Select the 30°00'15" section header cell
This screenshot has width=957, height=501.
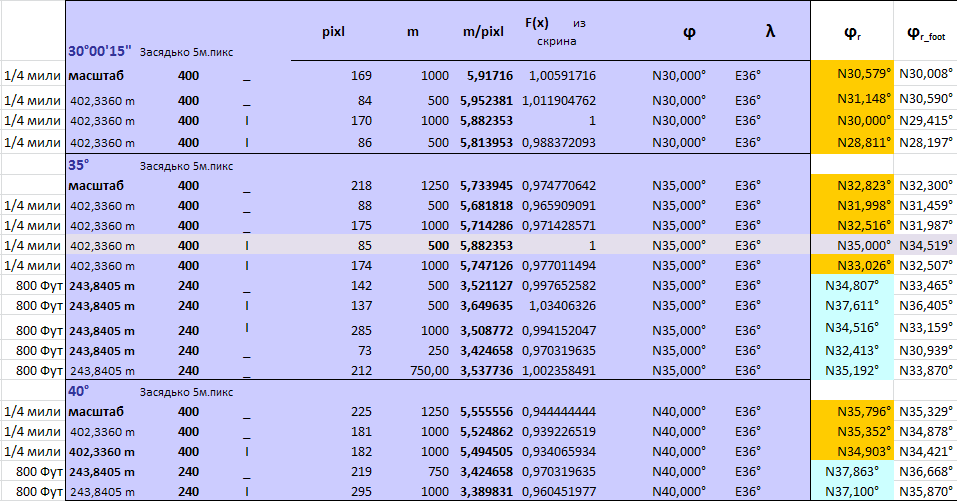click(100, 51)
